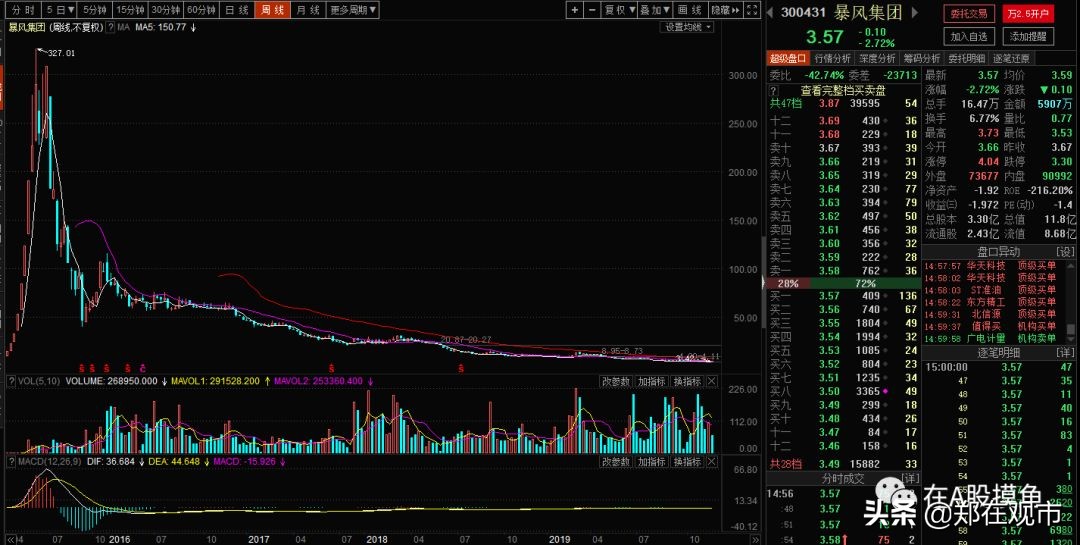The width and height of the screenshot is (1080, 545).
Task: Click red S marker near 2018-07
Action: 461,368
